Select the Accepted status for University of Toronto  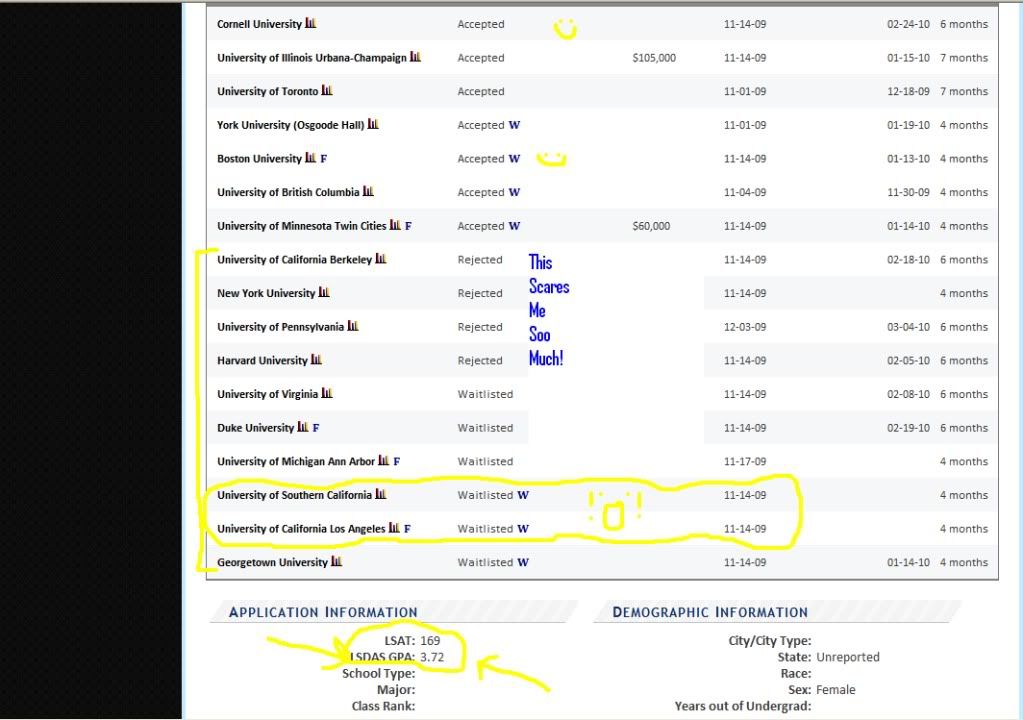[481, 91]
